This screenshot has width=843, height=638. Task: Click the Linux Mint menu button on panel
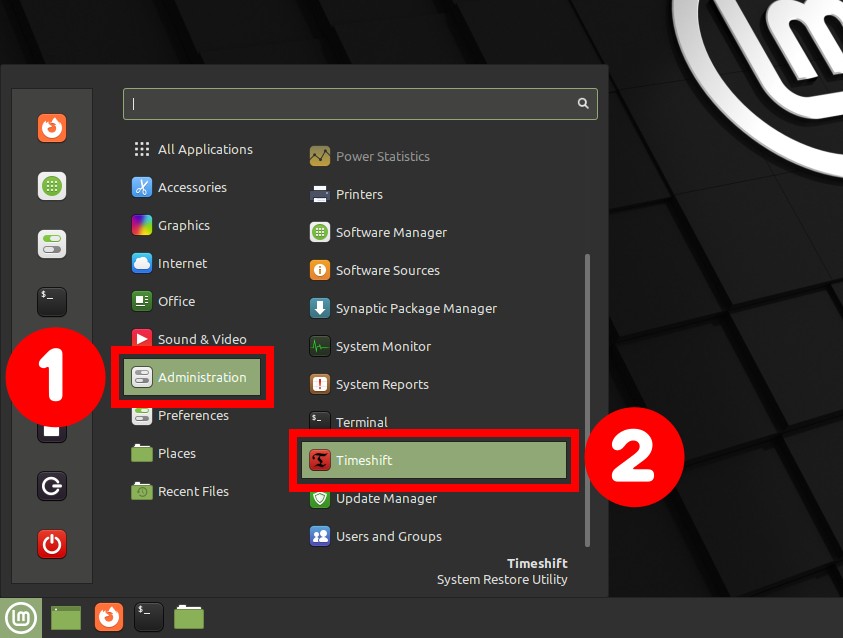[x=21, y=618]
